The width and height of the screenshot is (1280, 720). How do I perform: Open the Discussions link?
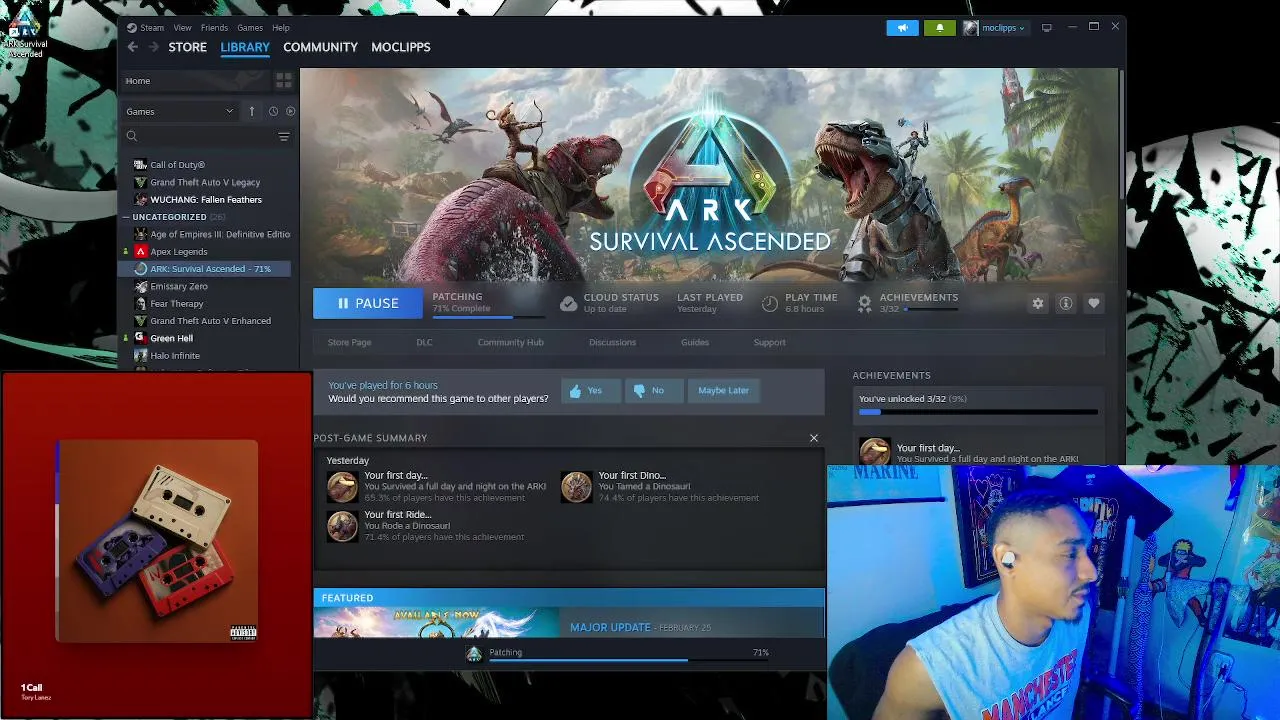(612, 342)
